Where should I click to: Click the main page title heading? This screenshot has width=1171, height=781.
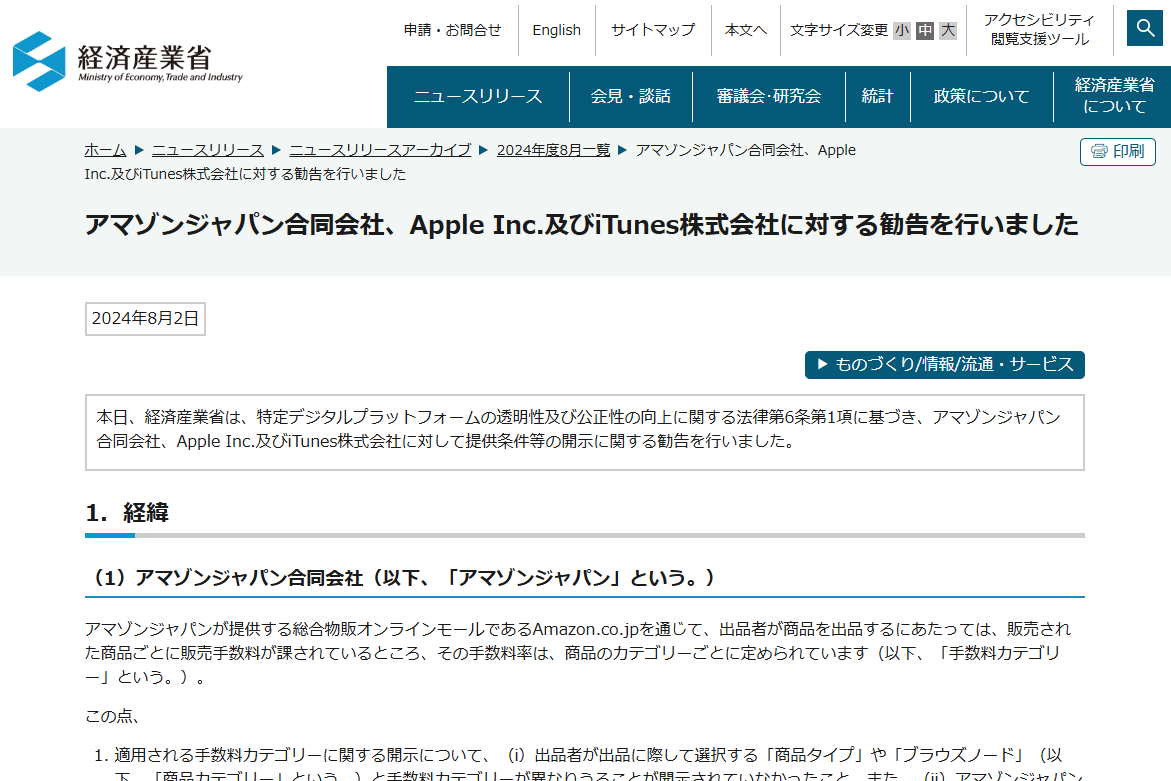point(581,225)
